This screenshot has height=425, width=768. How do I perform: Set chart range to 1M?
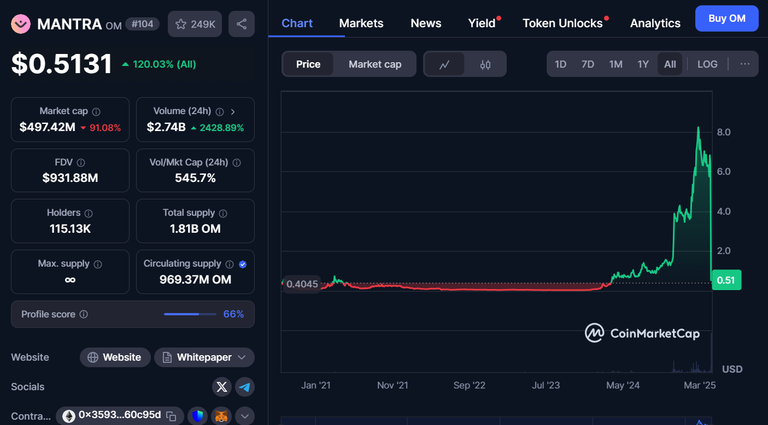pyautogui.click(x=616, y=64)
